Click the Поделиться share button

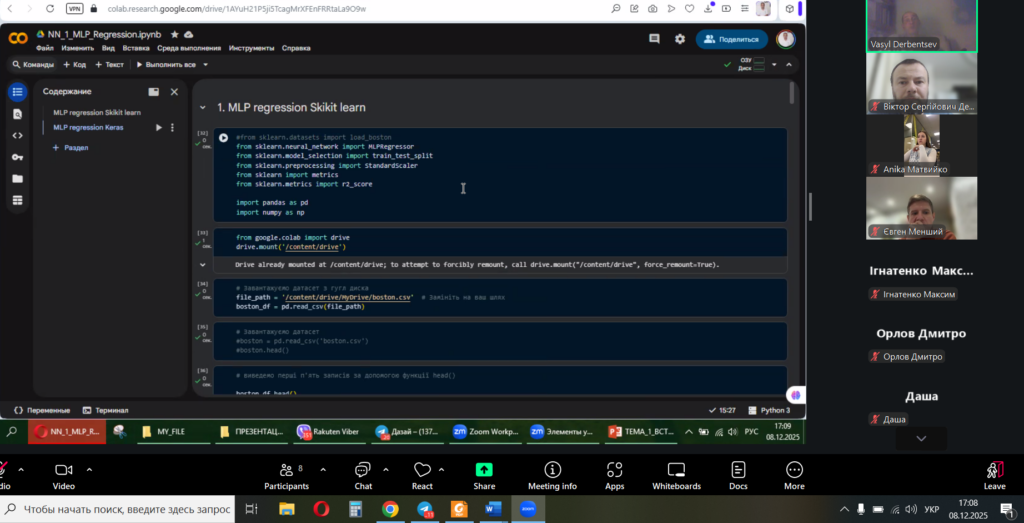click(x=732, y=39)
